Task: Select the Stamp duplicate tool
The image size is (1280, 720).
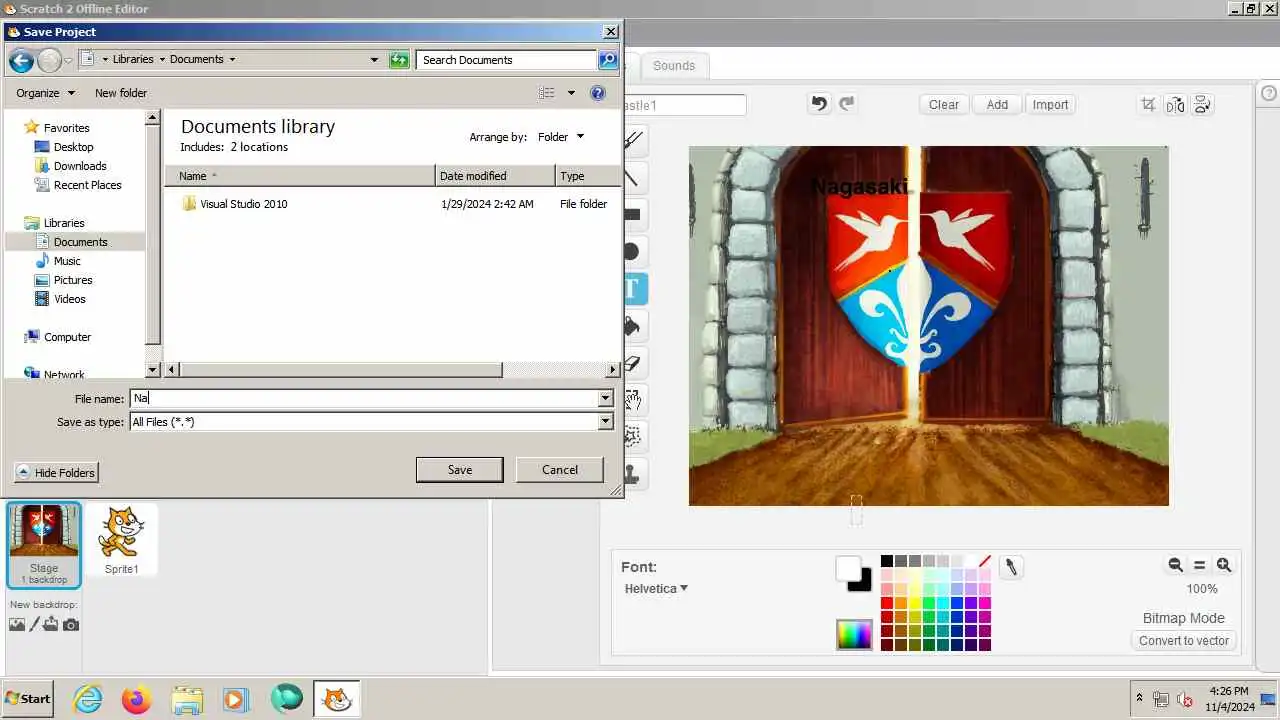Action: tap(635, 474)
